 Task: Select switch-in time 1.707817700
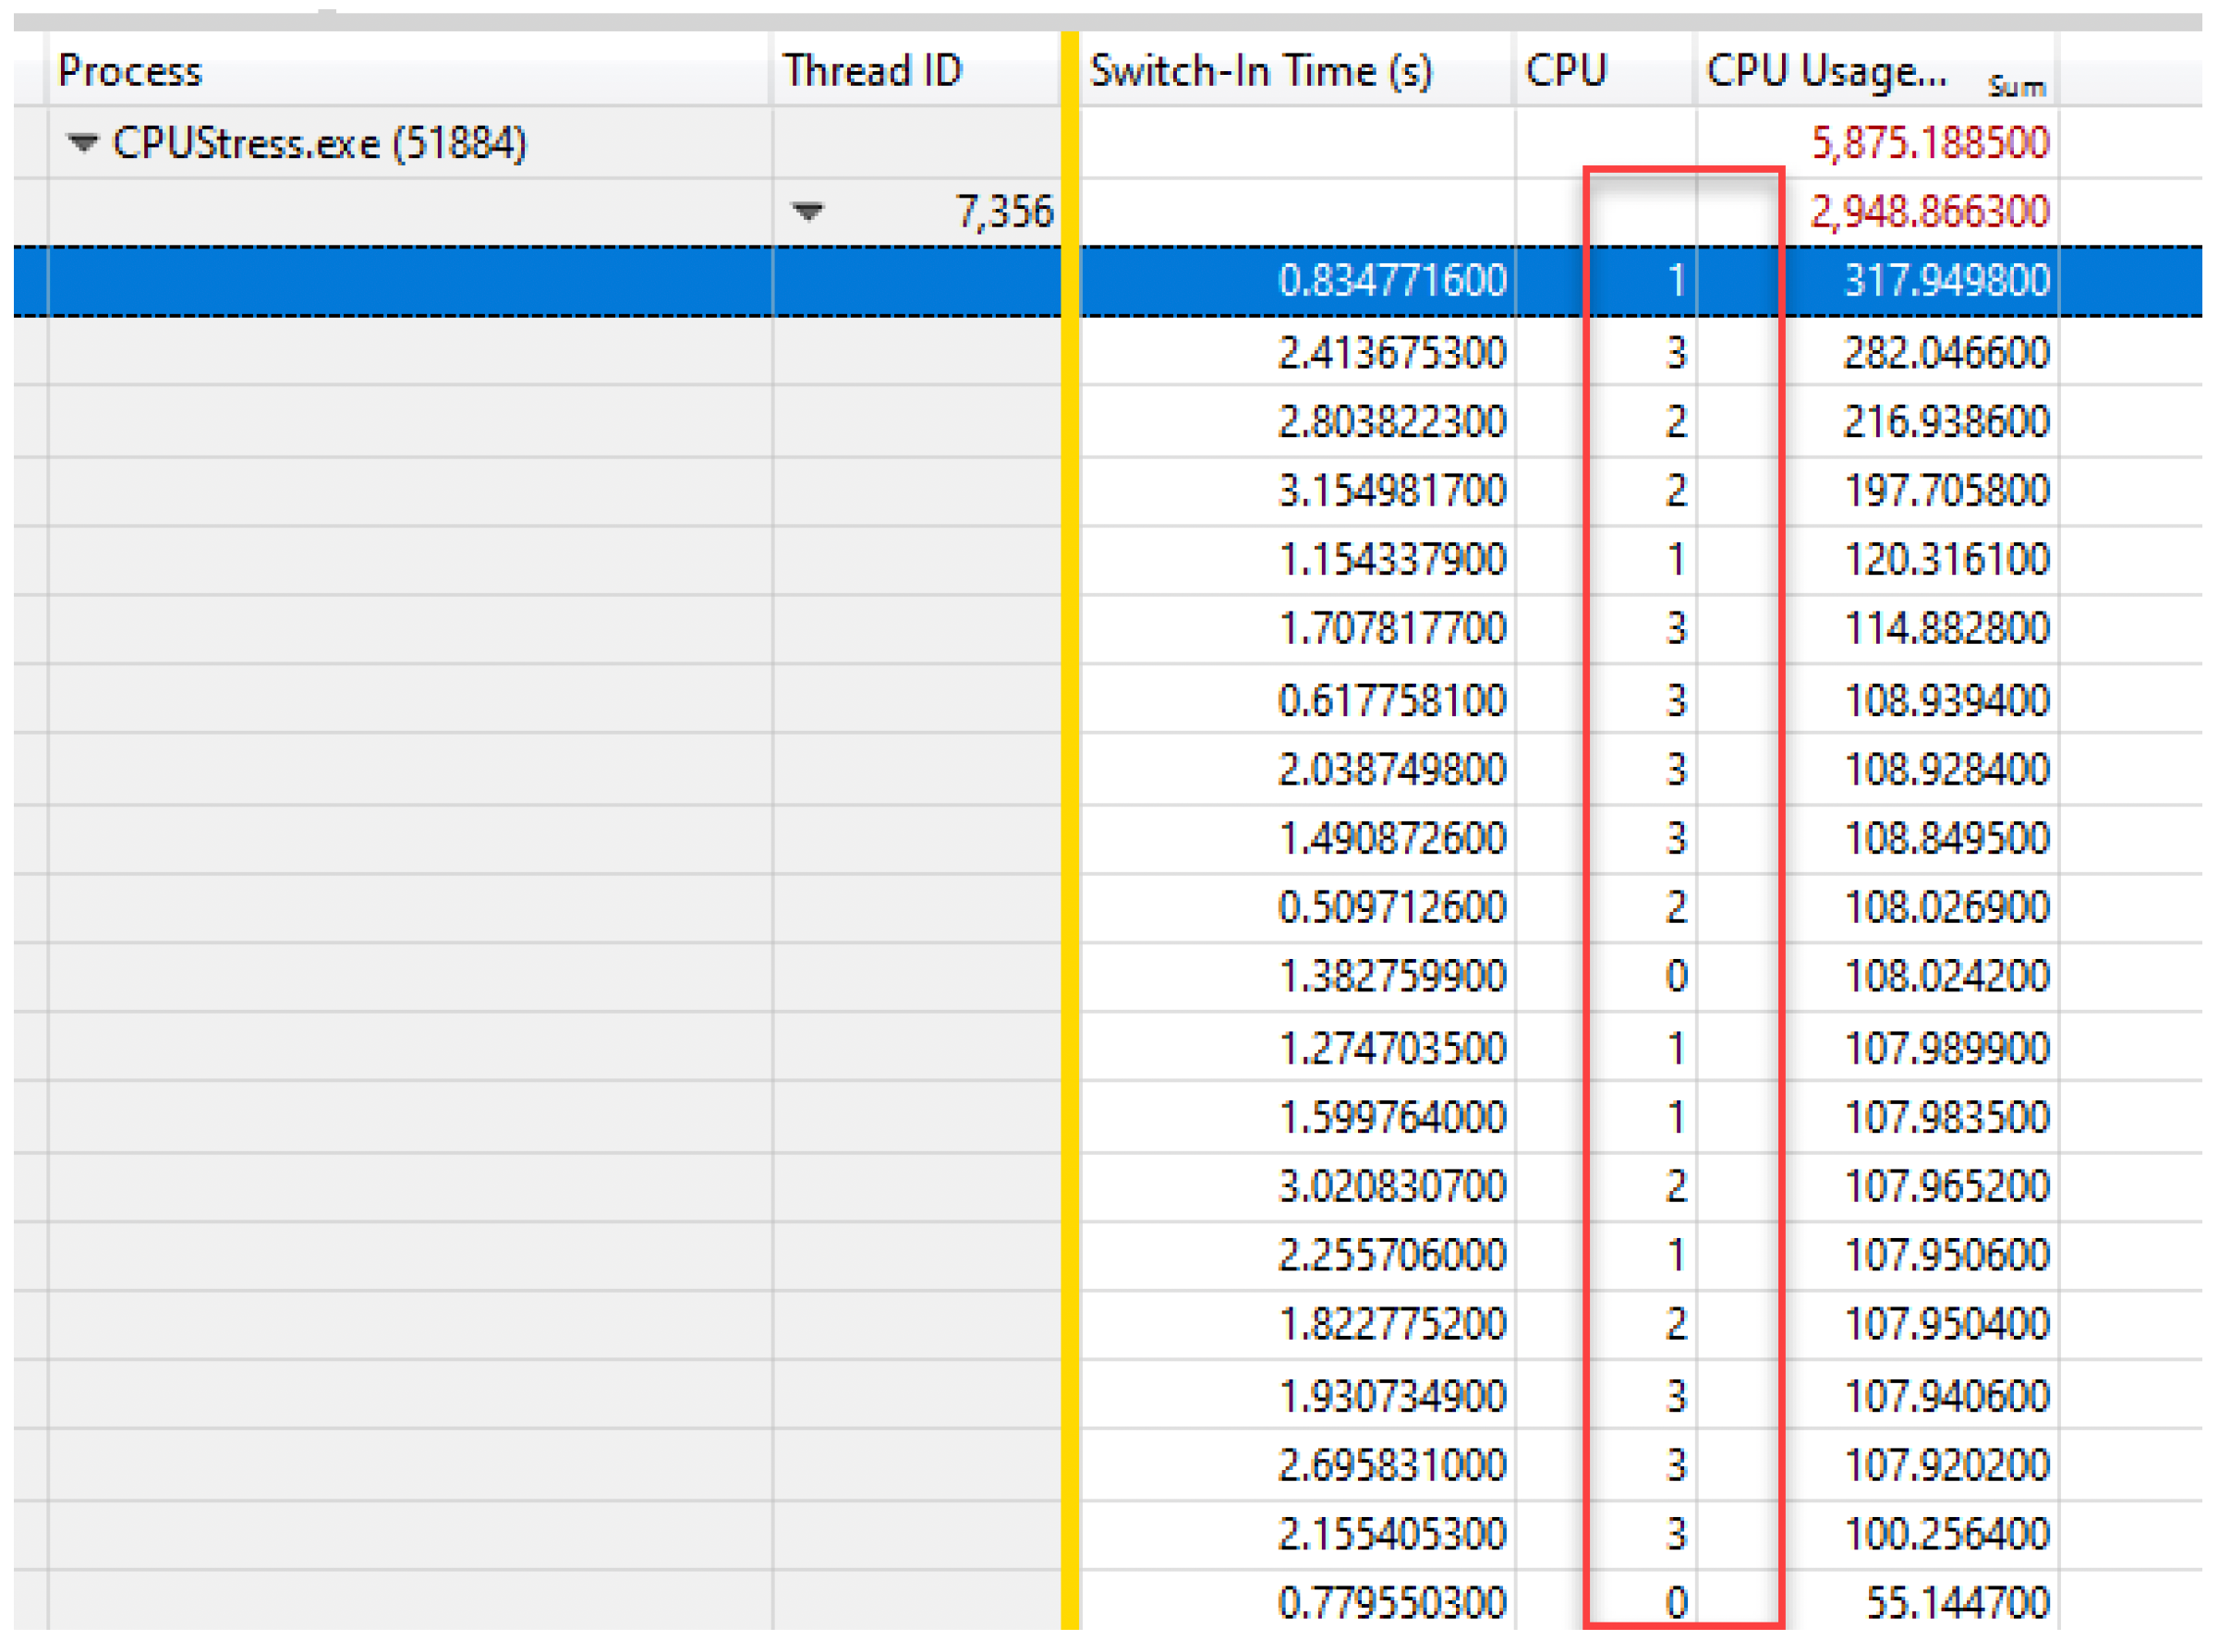1392,628
